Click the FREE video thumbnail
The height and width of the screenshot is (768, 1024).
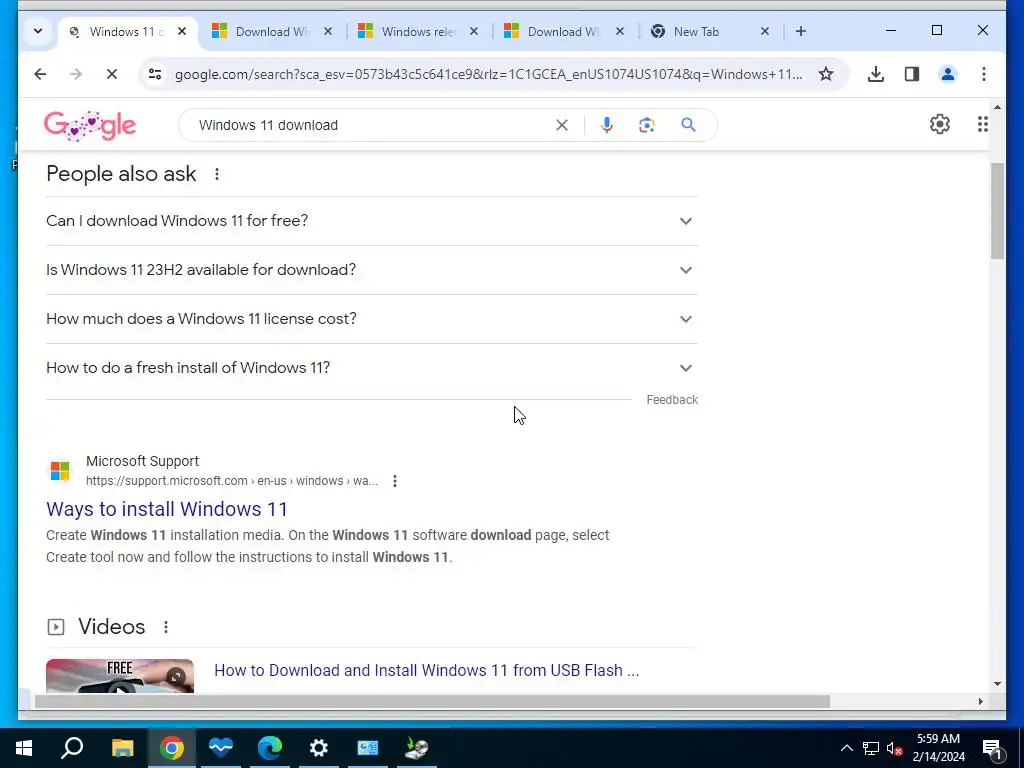point(120,676)
